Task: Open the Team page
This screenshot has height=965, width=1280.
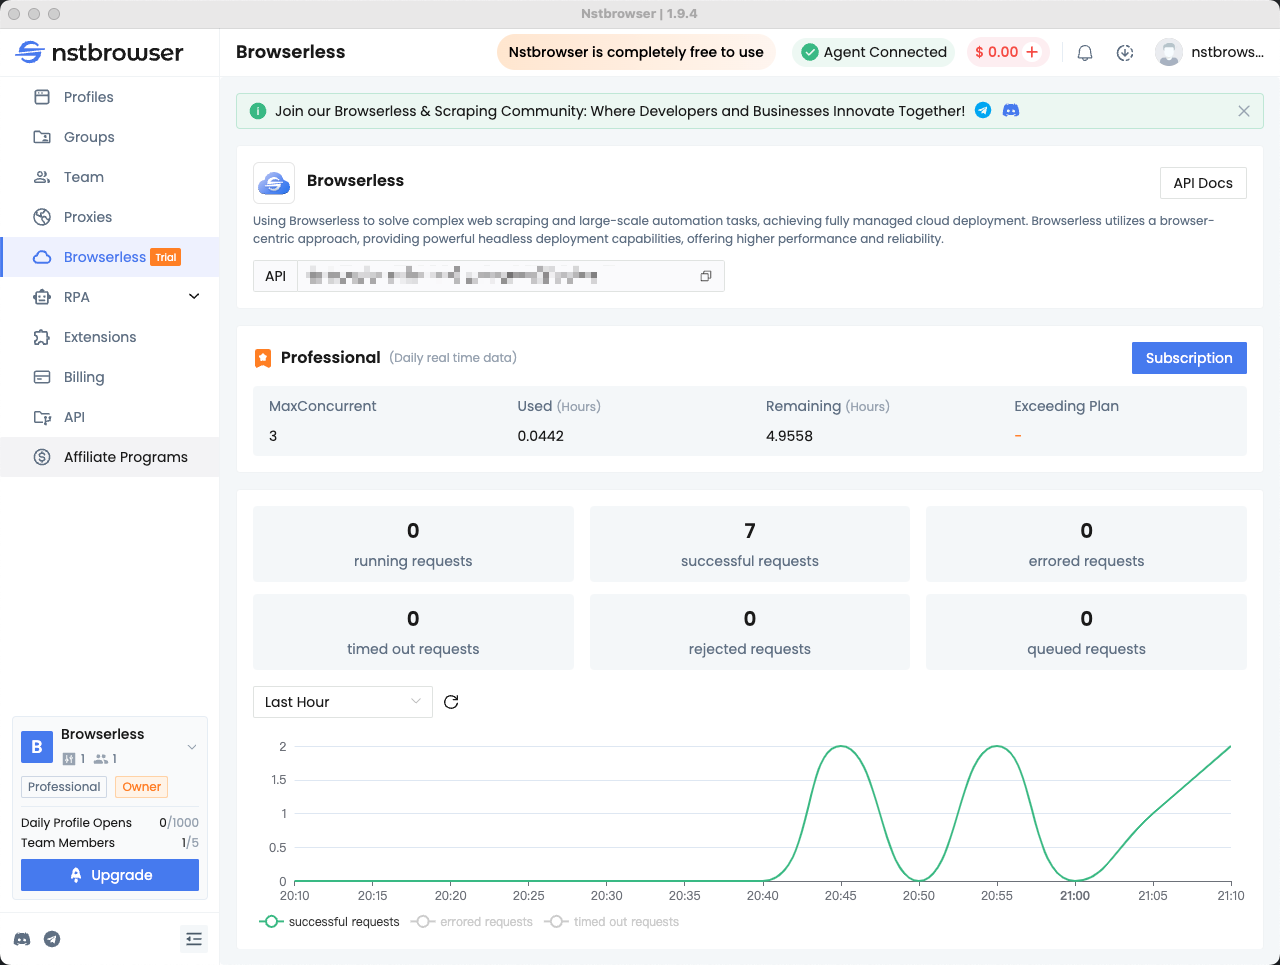Action: (x=110, y=177)
